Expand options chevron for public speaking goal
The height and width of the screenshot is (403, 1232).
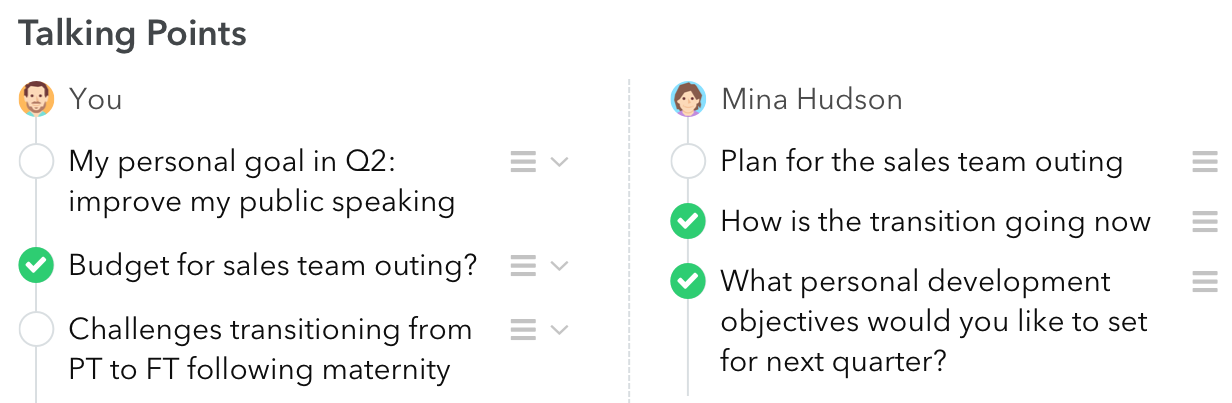(560, 162)
